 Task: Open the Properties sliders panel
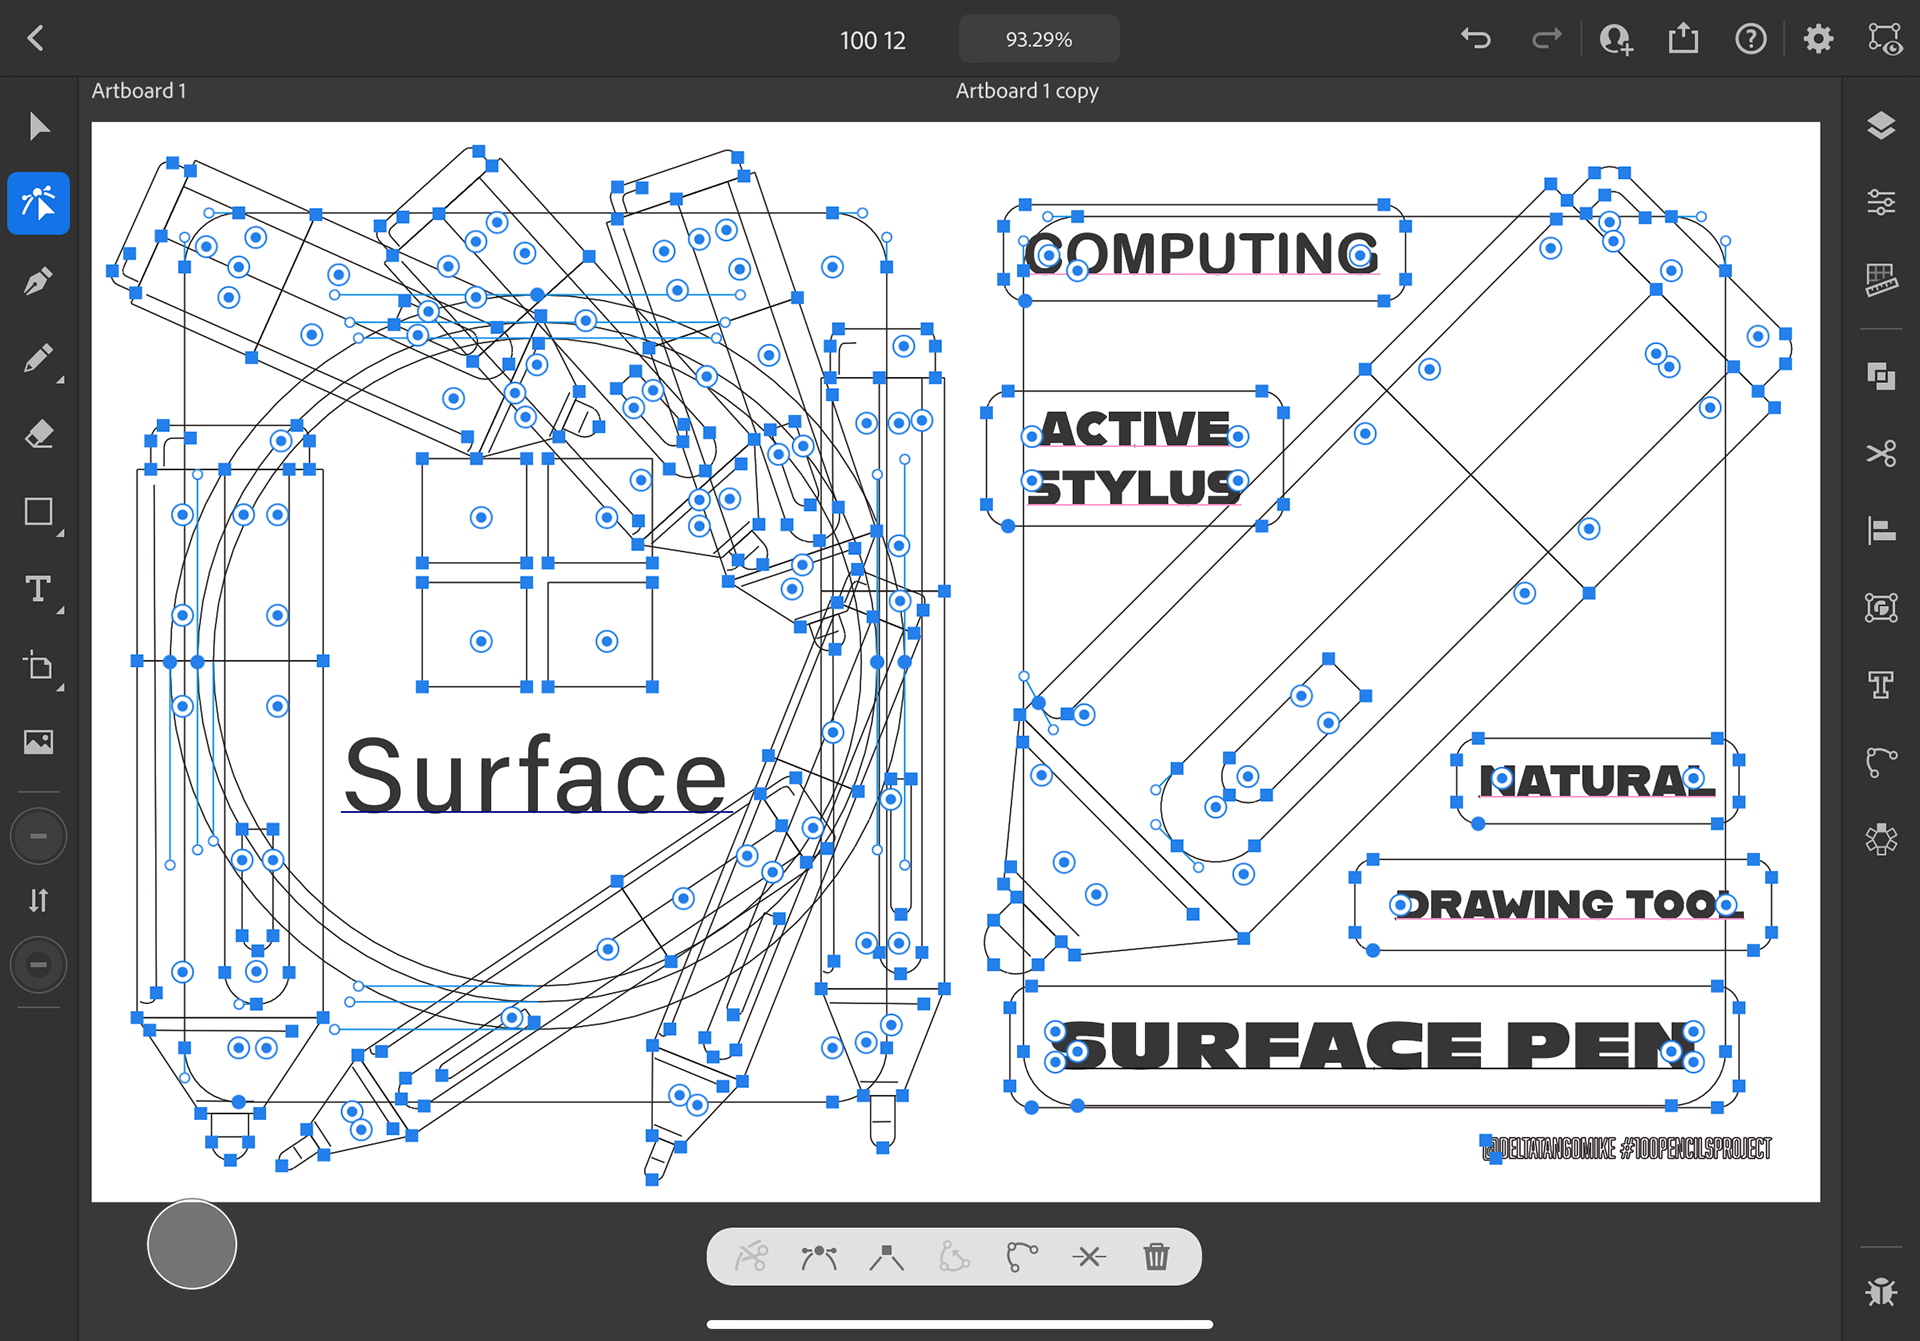coord(1881,203)
